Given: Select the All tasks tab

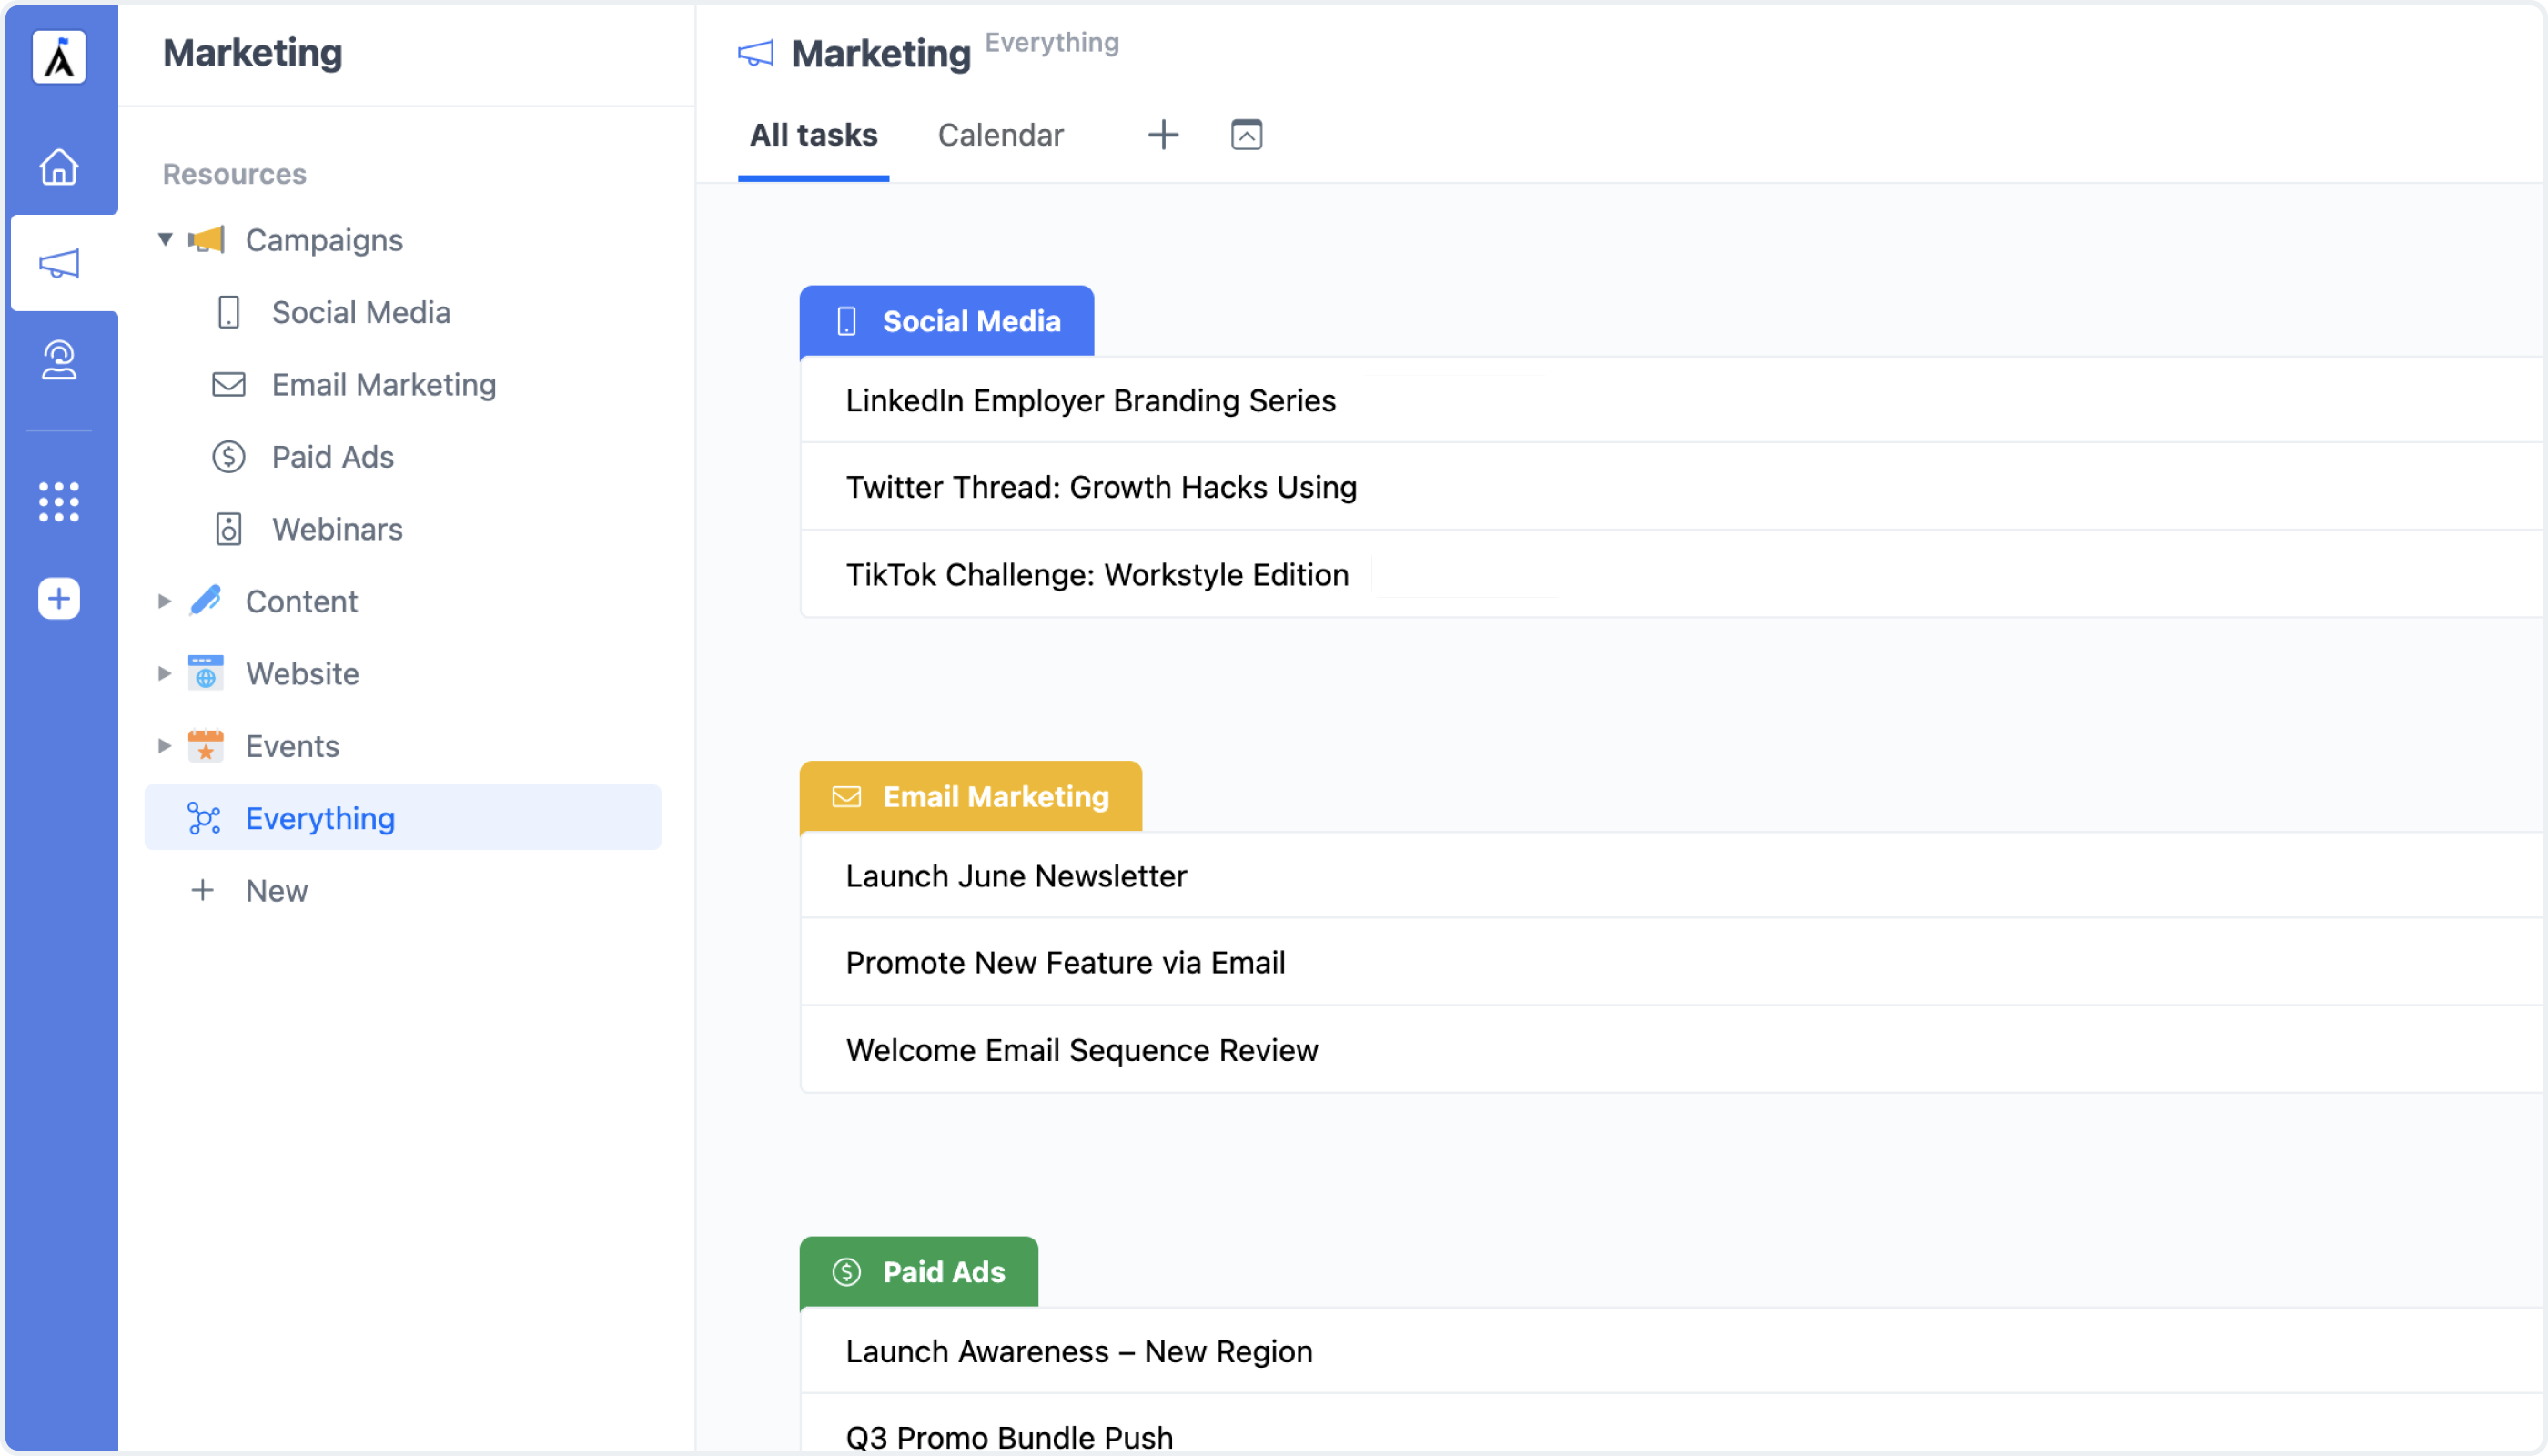Looking at the screenshot, I should 813,135.
